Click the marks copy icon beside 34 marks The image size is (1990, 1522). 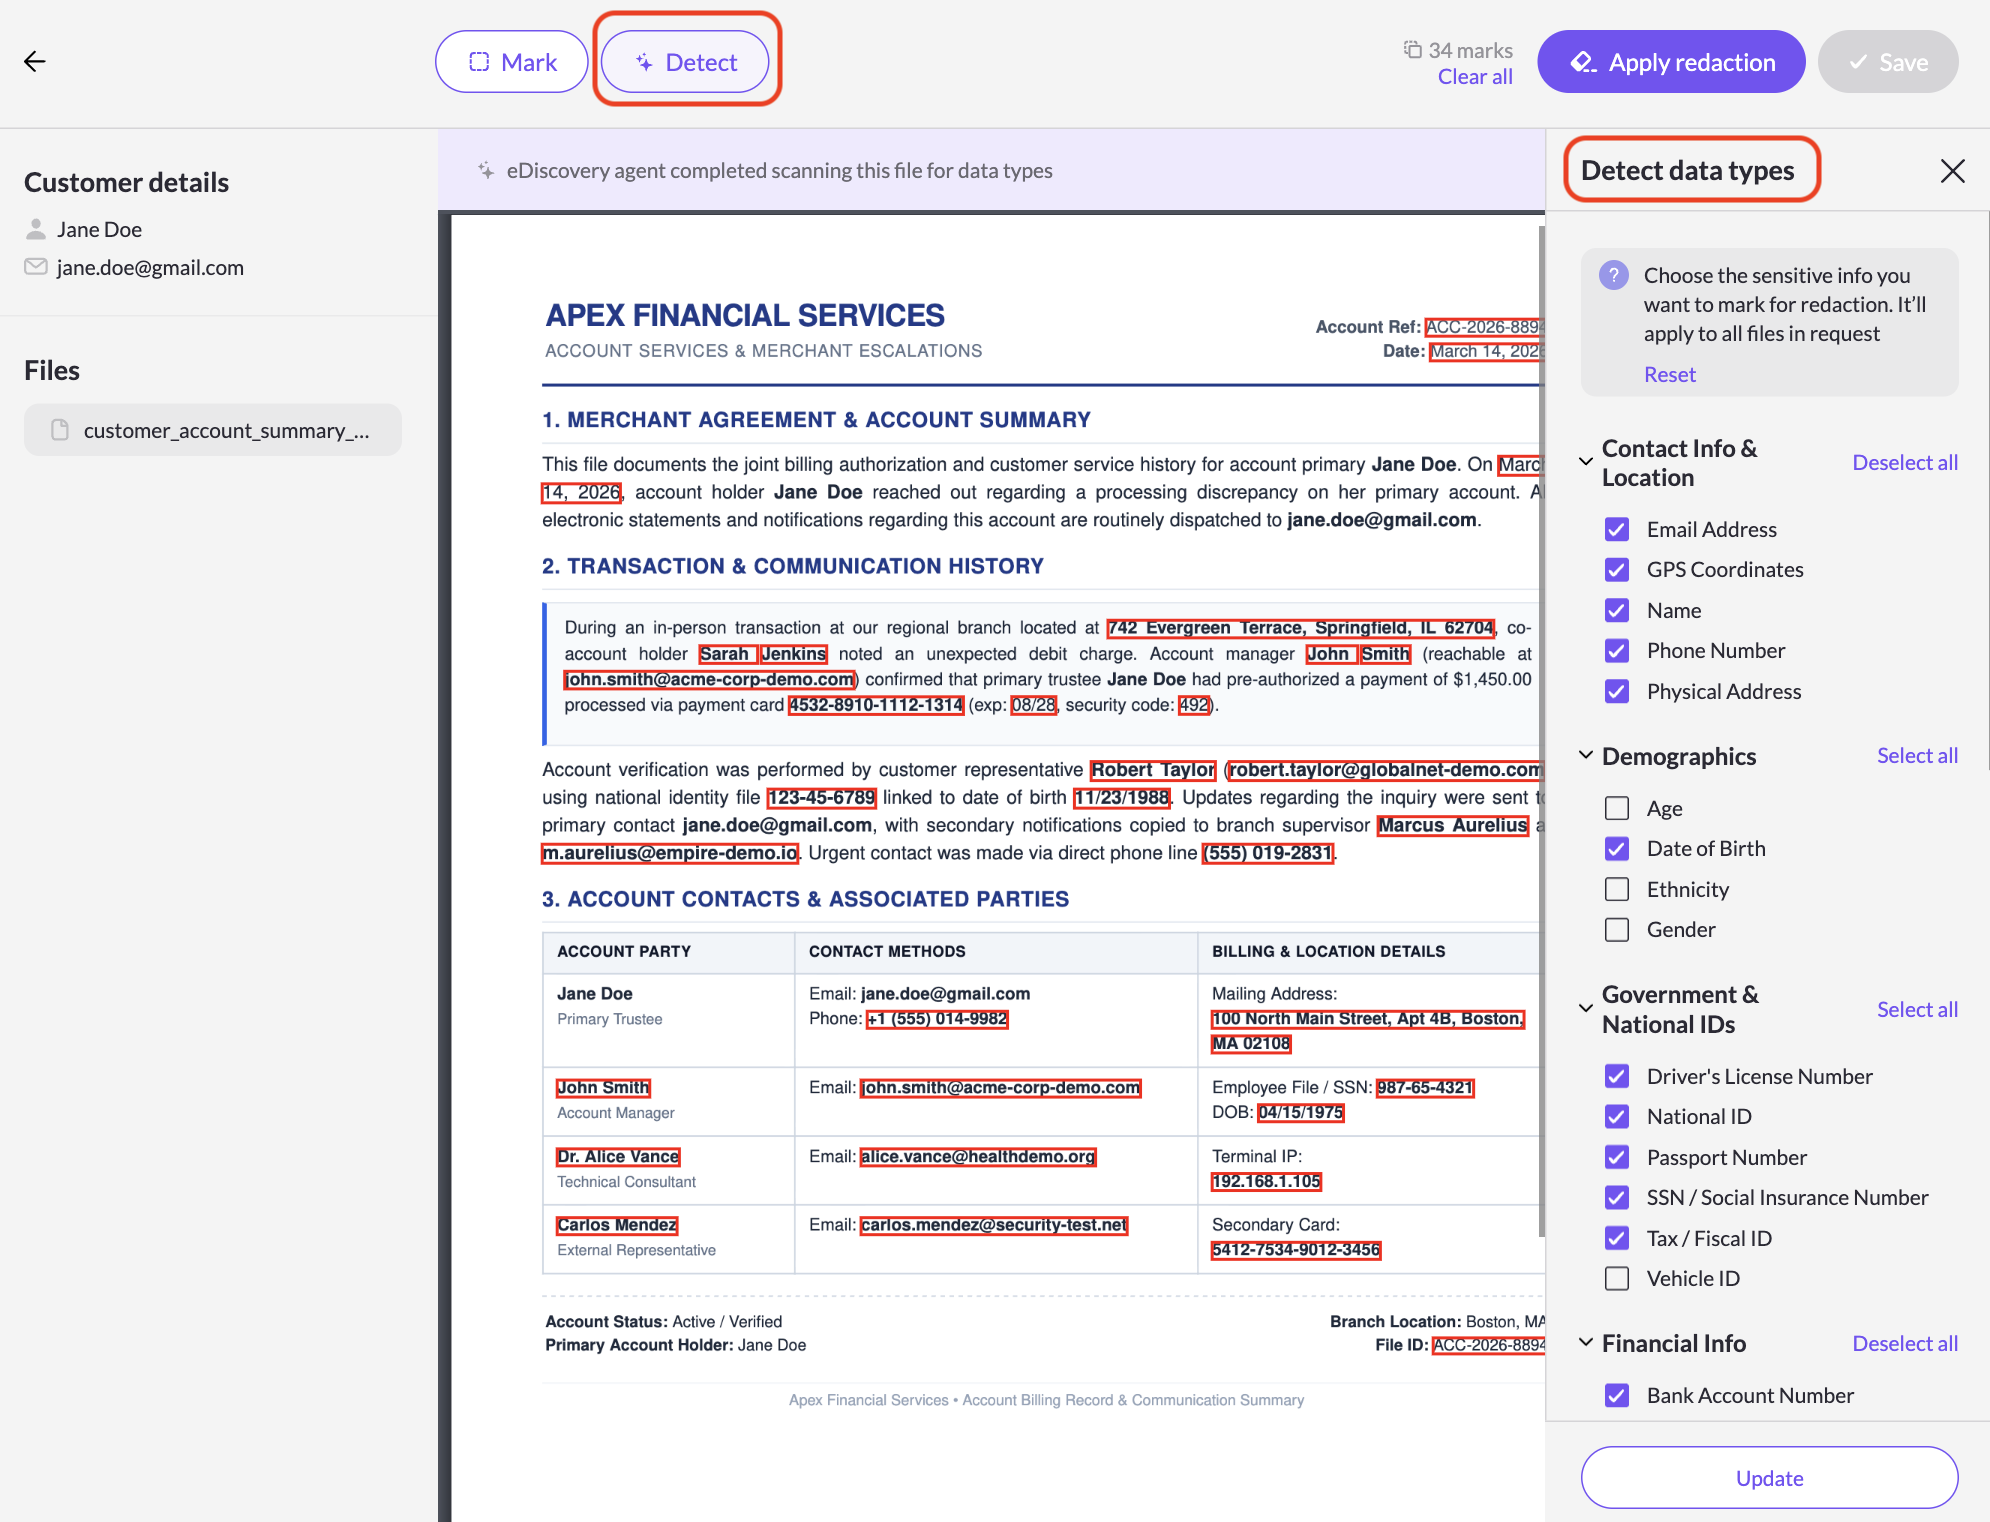coord(1412,49)
